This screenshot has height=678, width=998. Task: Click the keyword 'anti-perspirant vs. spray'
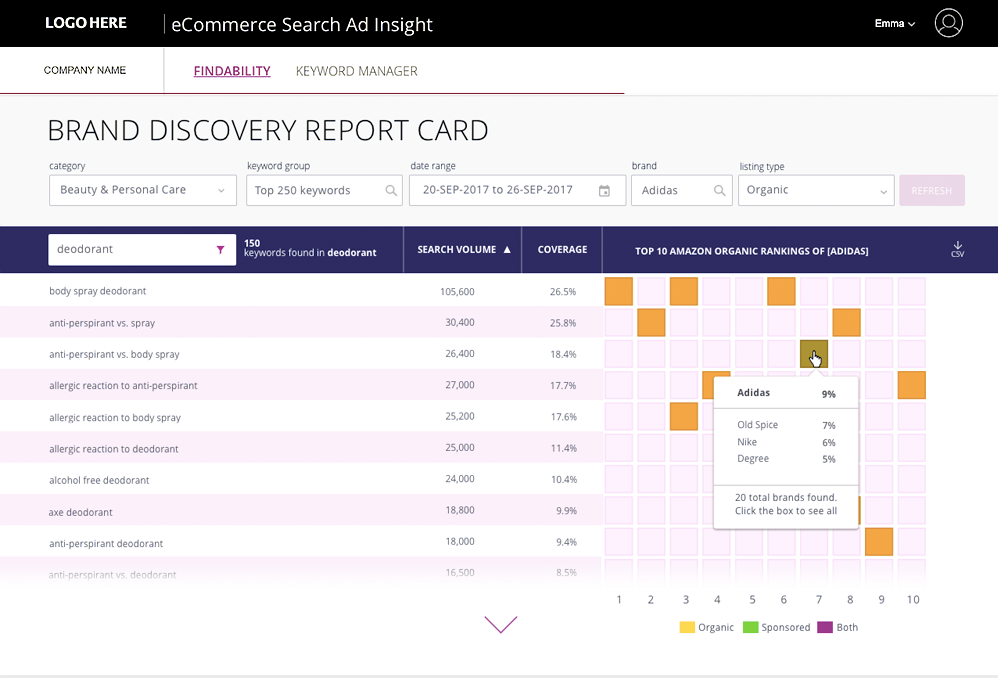coord(102,323)
